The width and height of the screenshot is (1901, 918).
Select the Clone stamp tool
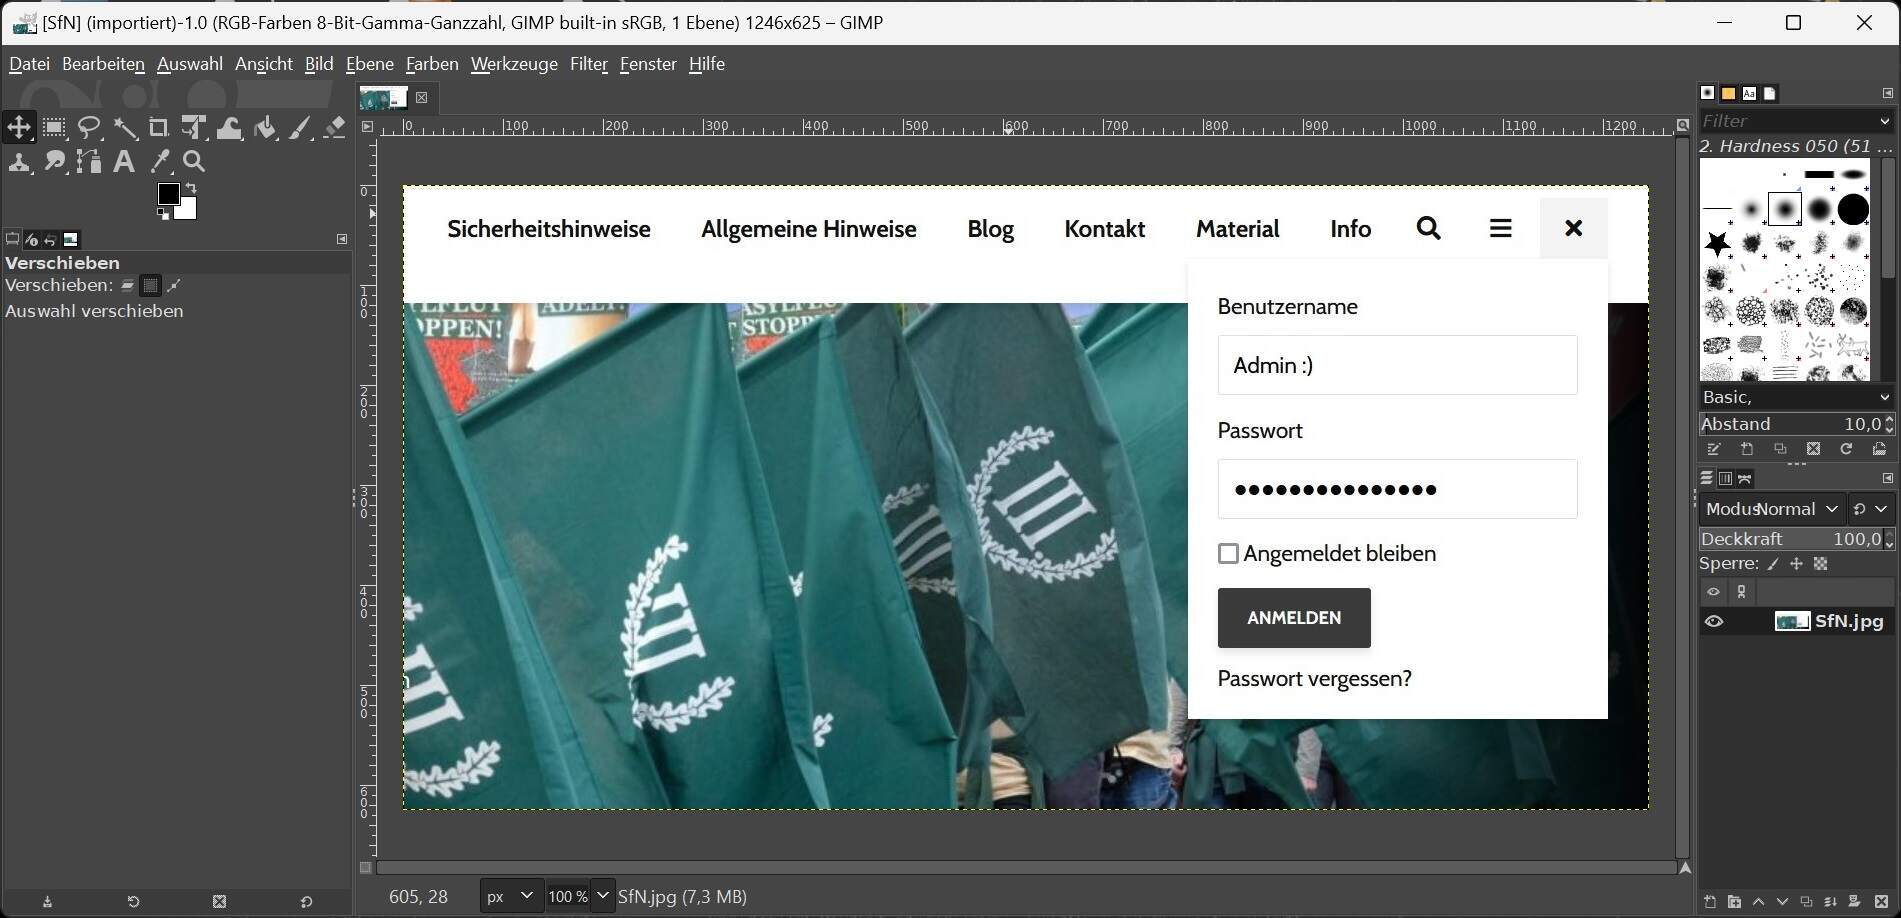click(18, 162)
